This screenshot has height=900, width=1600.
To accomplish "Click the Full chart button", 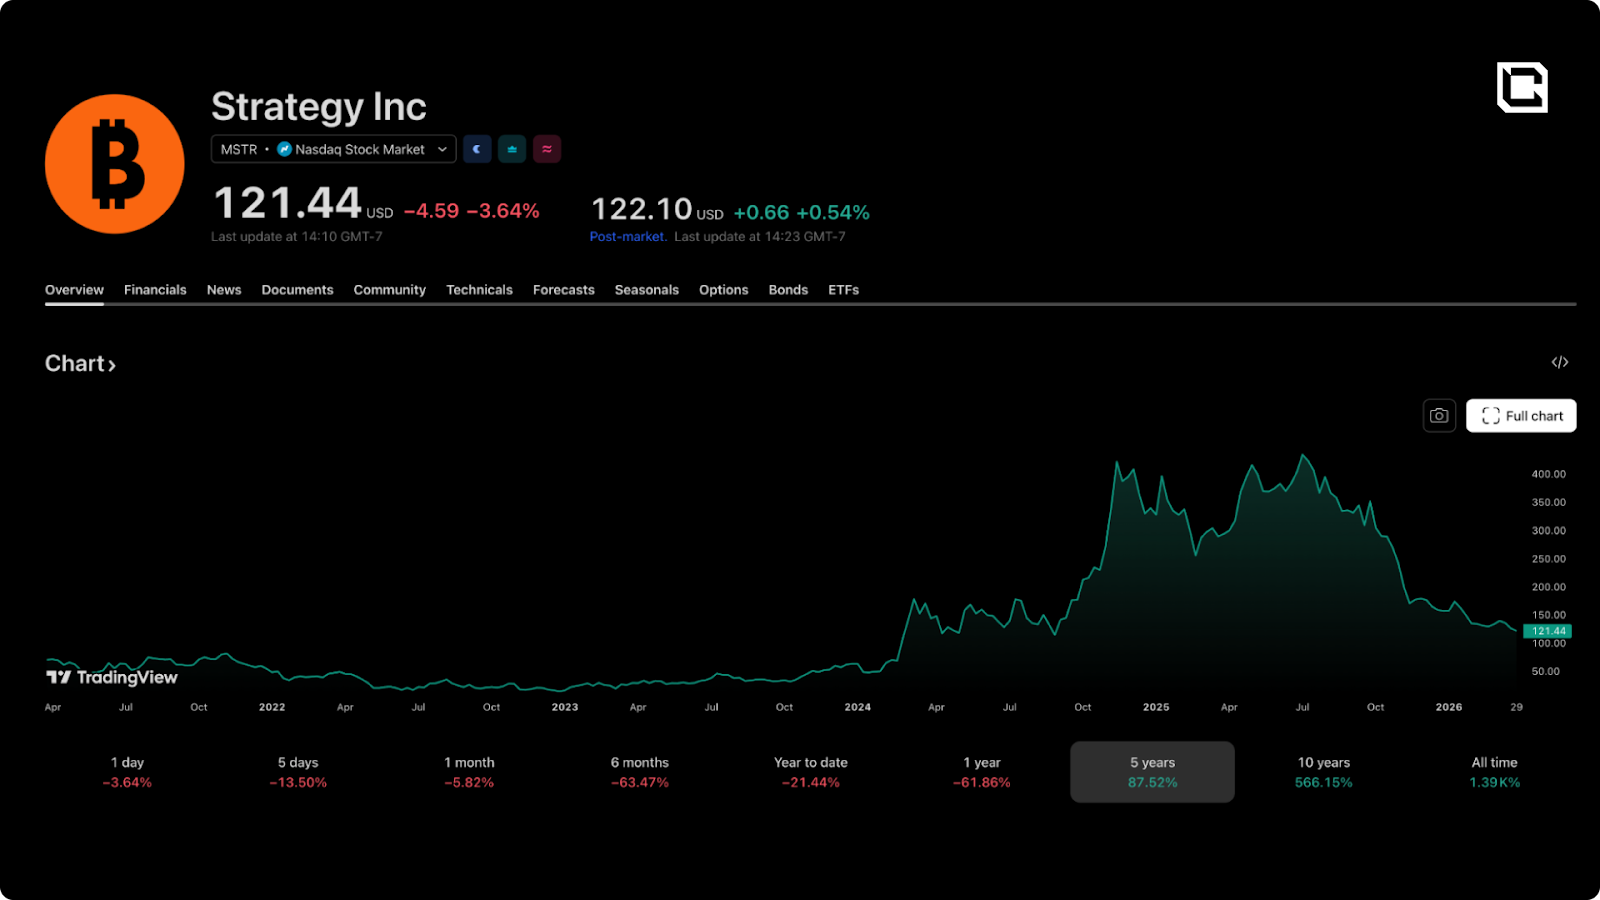I will pyautogui.click(x=1521, y=416).
